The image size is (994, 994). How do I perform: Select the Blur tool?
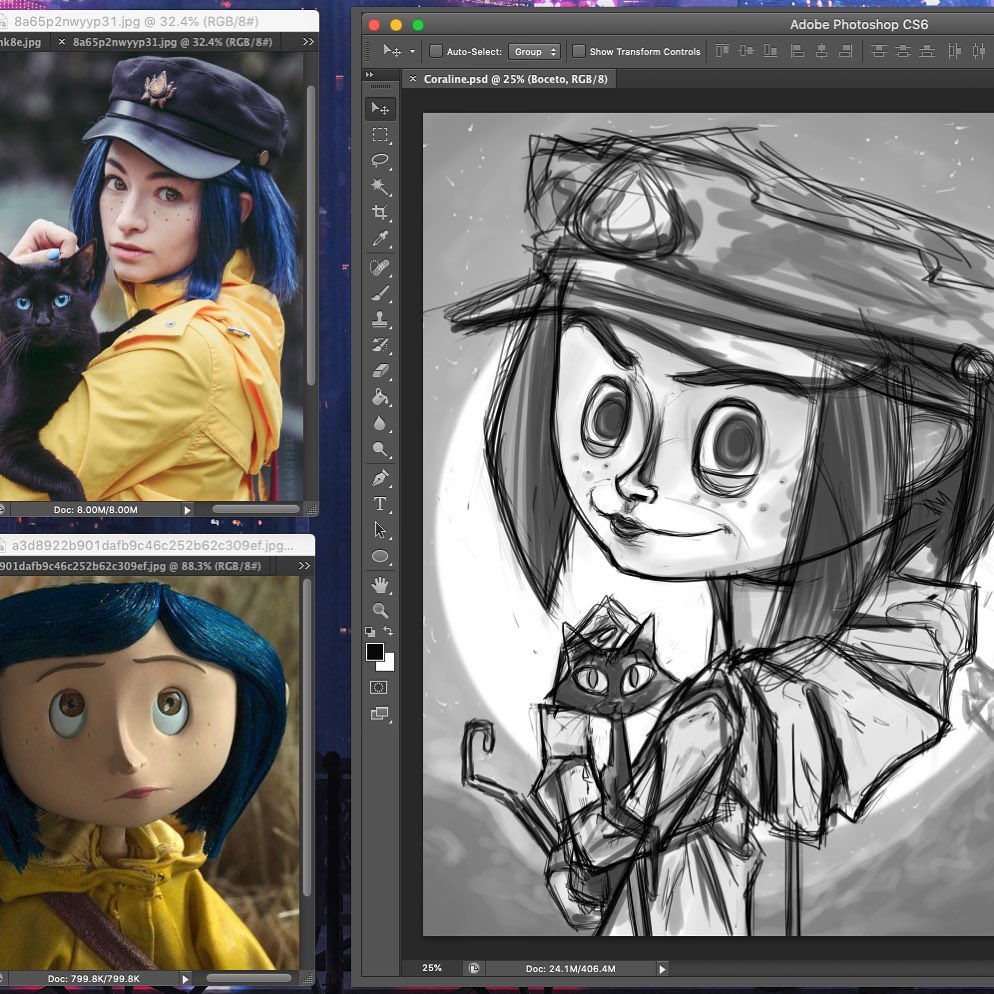click(x=380, y=423)
